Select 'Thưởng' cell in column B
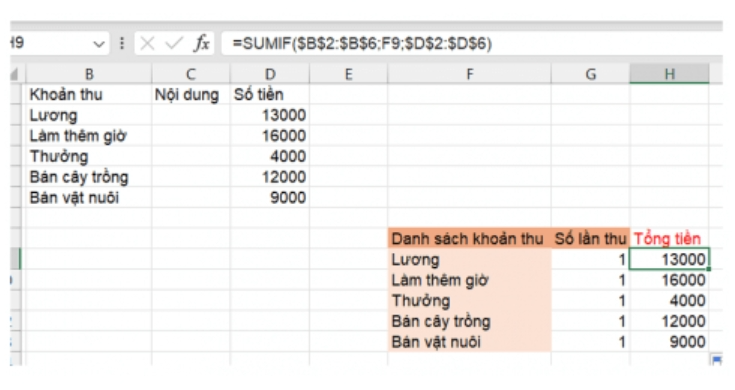The height and width of the screenshot is (390, 735). (89, 156)
